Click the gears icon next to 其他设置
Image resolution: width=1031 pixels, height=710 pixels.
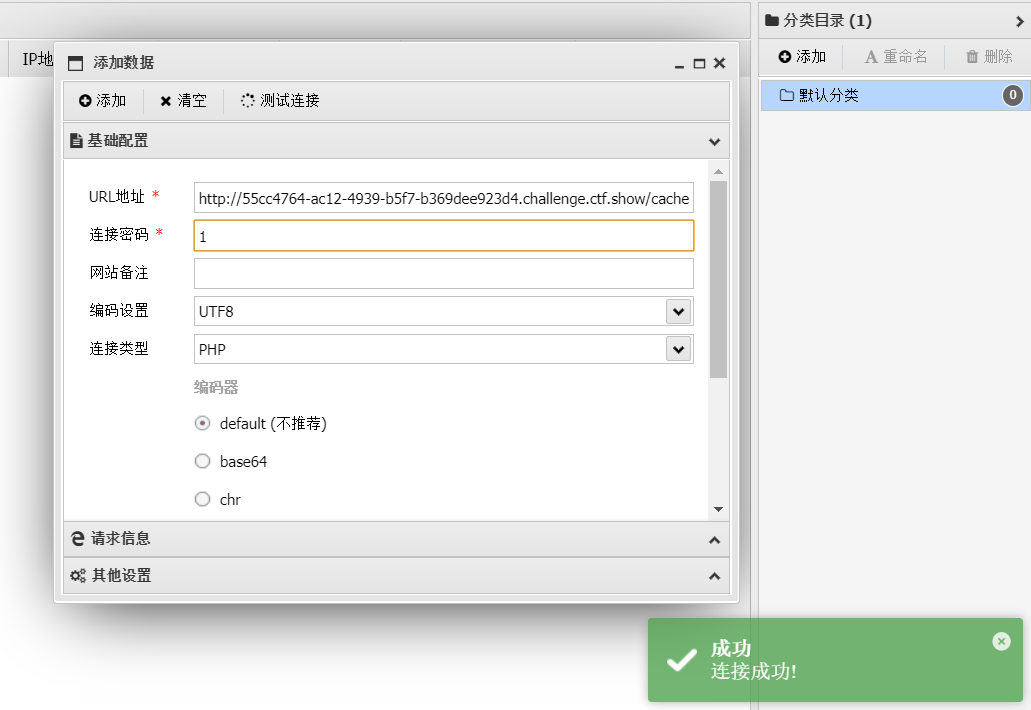[x=78, y=576]
